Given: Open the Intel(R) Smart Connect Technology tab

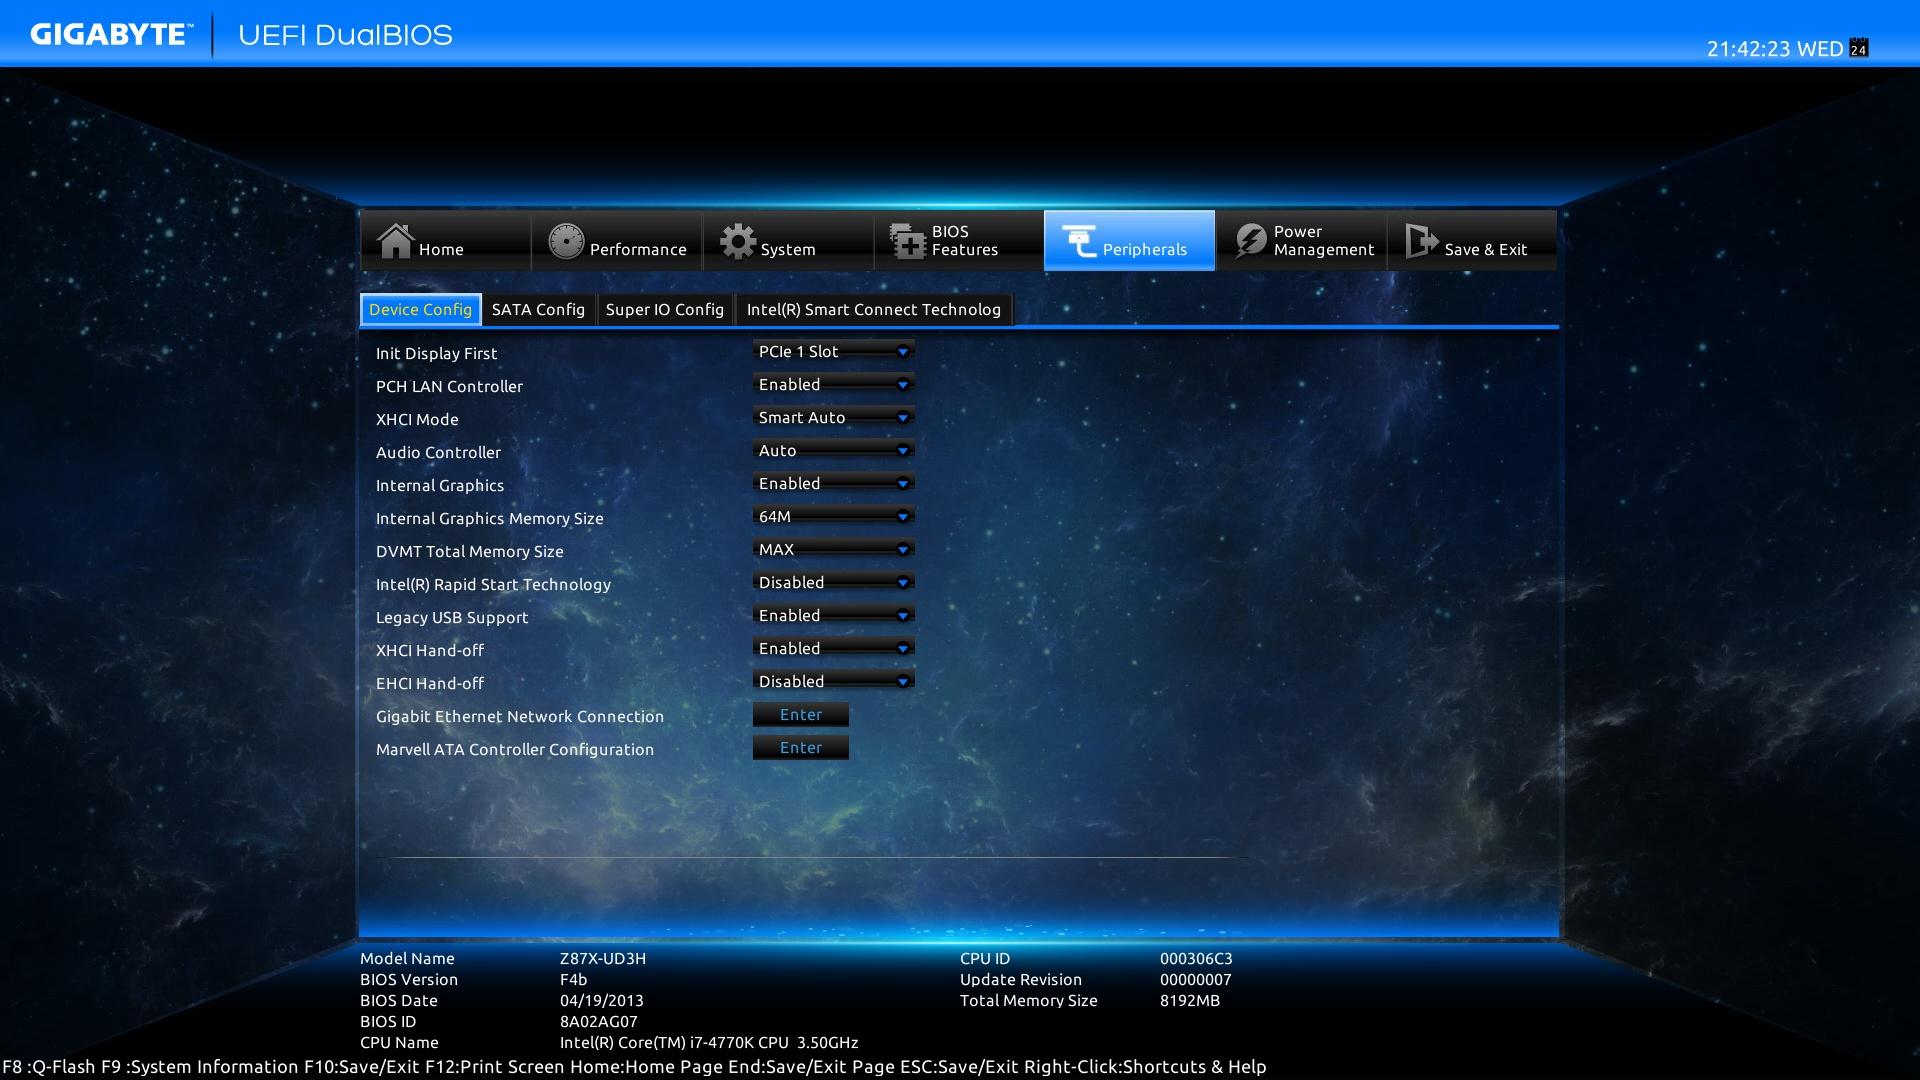Looking at the screenshot, I should point(874,310).
